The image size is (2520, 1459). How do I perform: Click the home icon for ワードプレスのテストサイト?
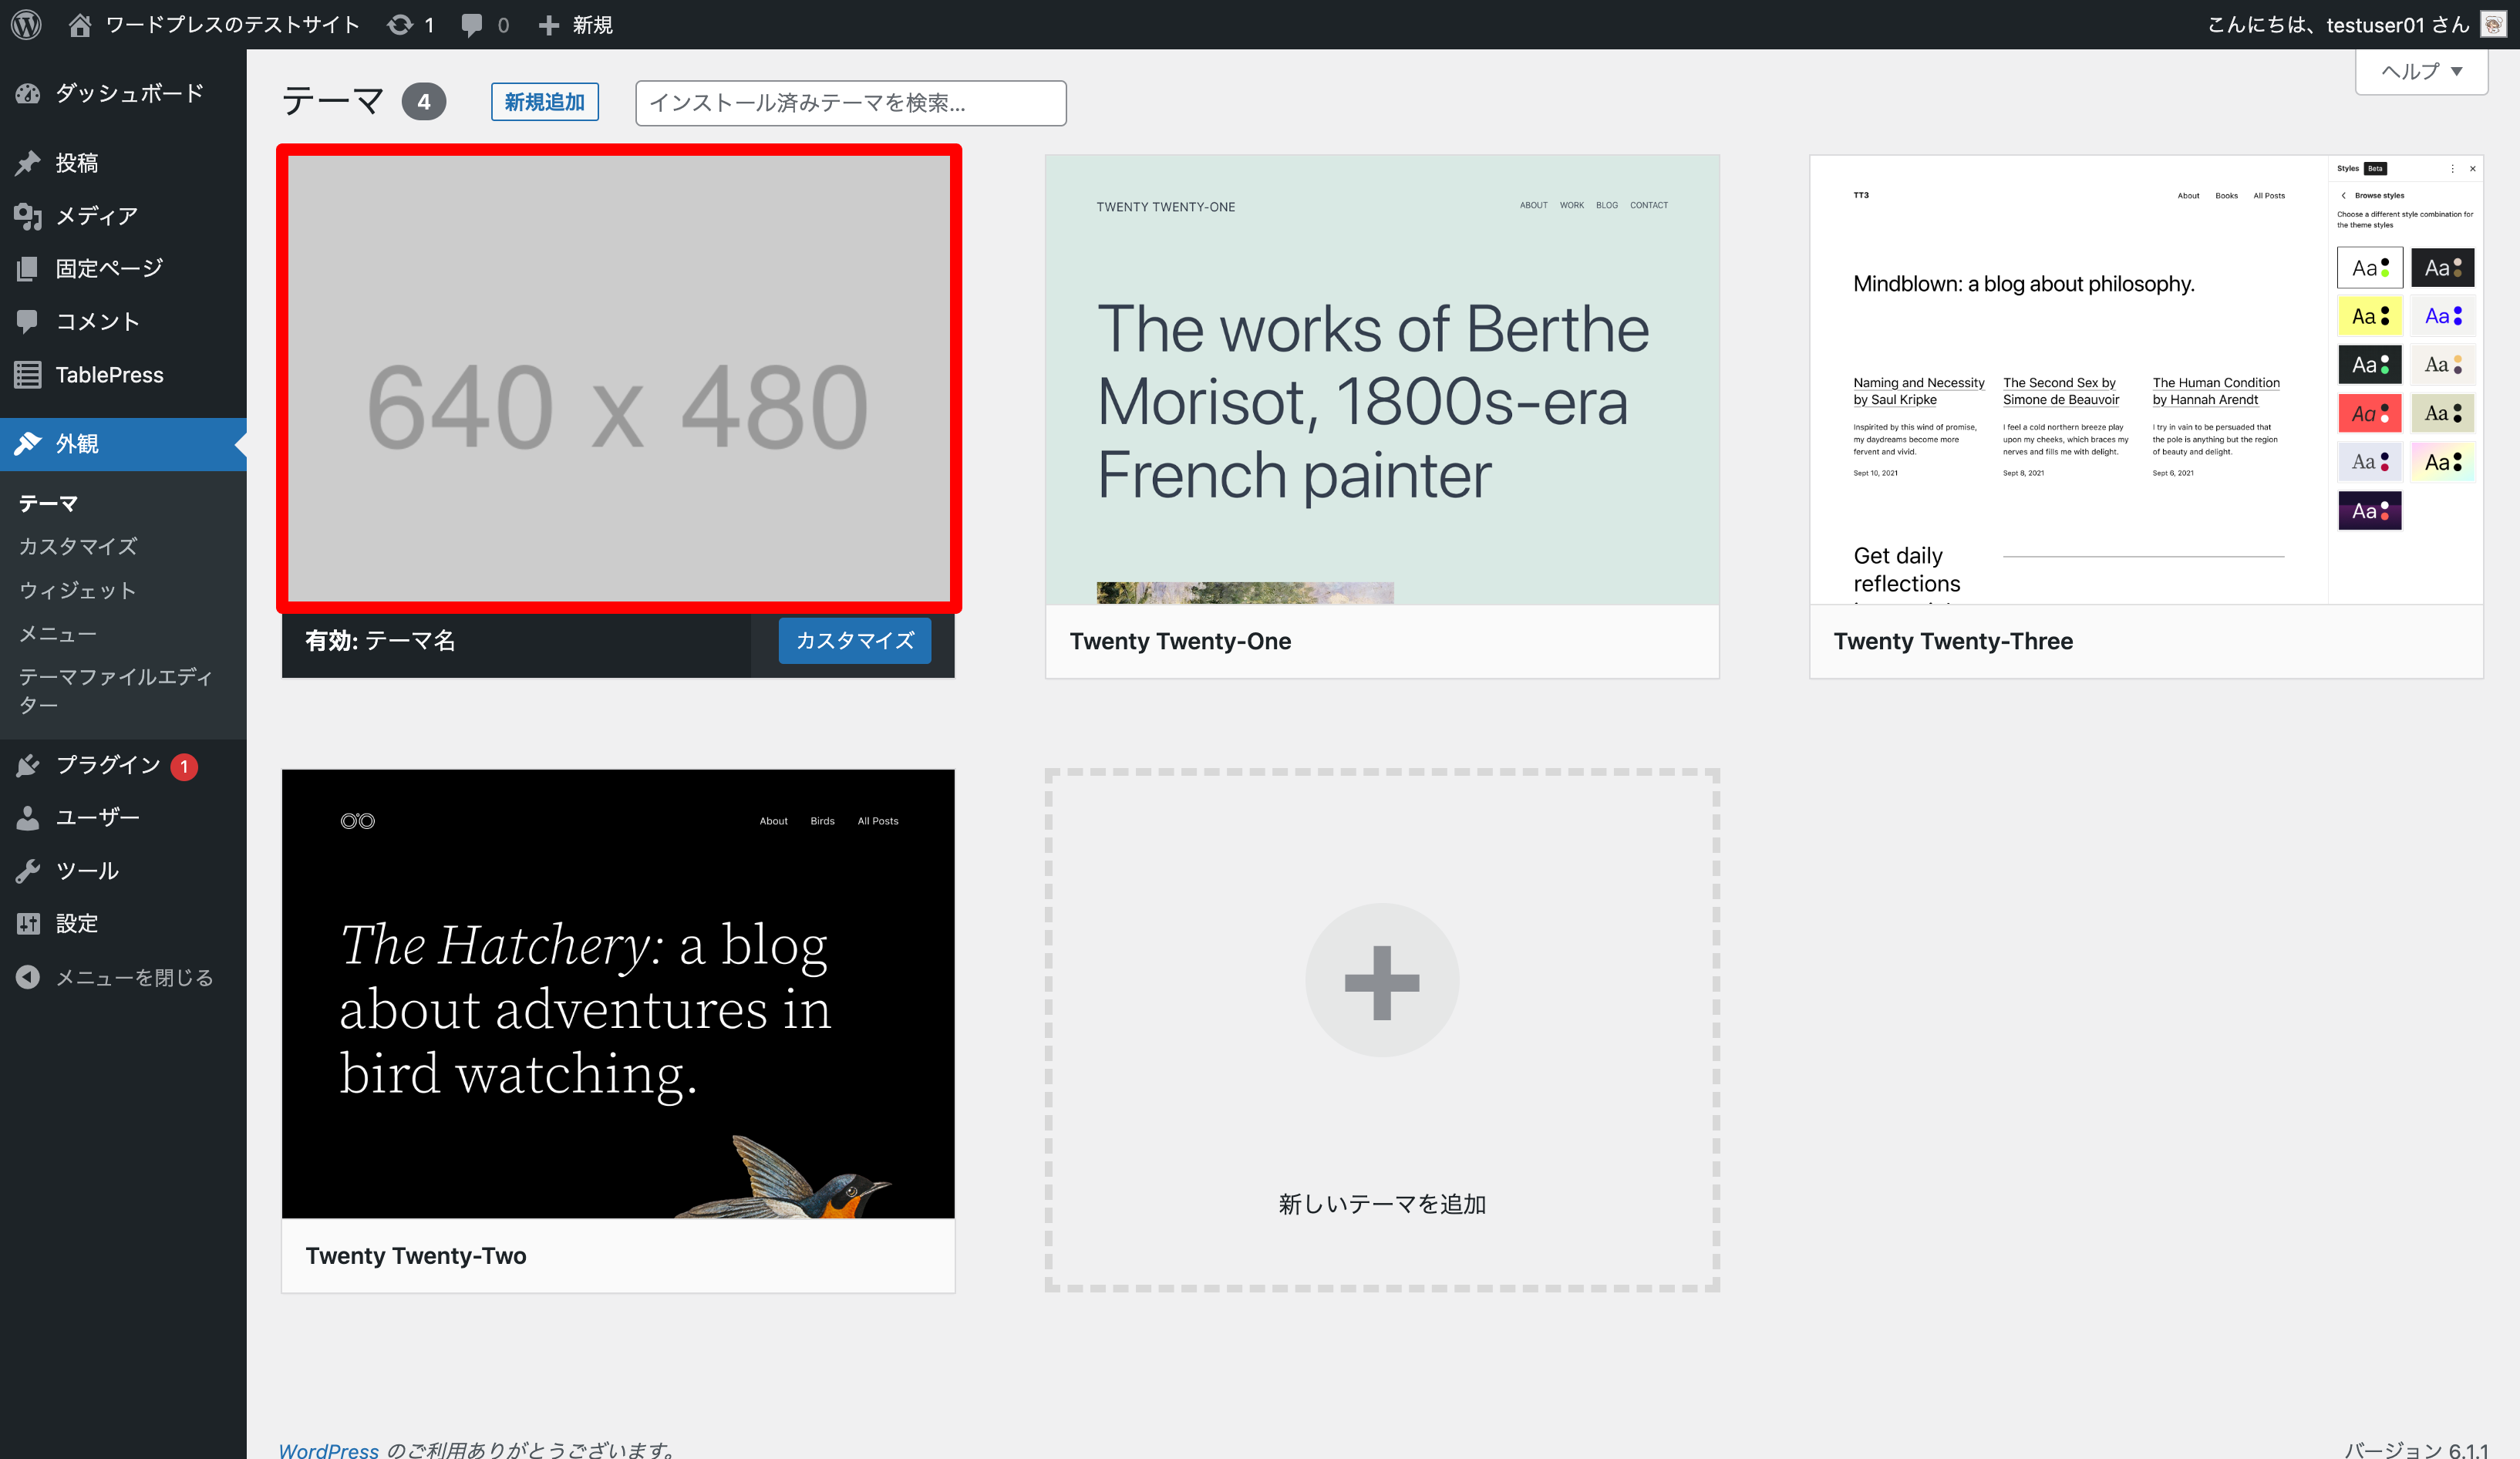[x=80, y=24]
